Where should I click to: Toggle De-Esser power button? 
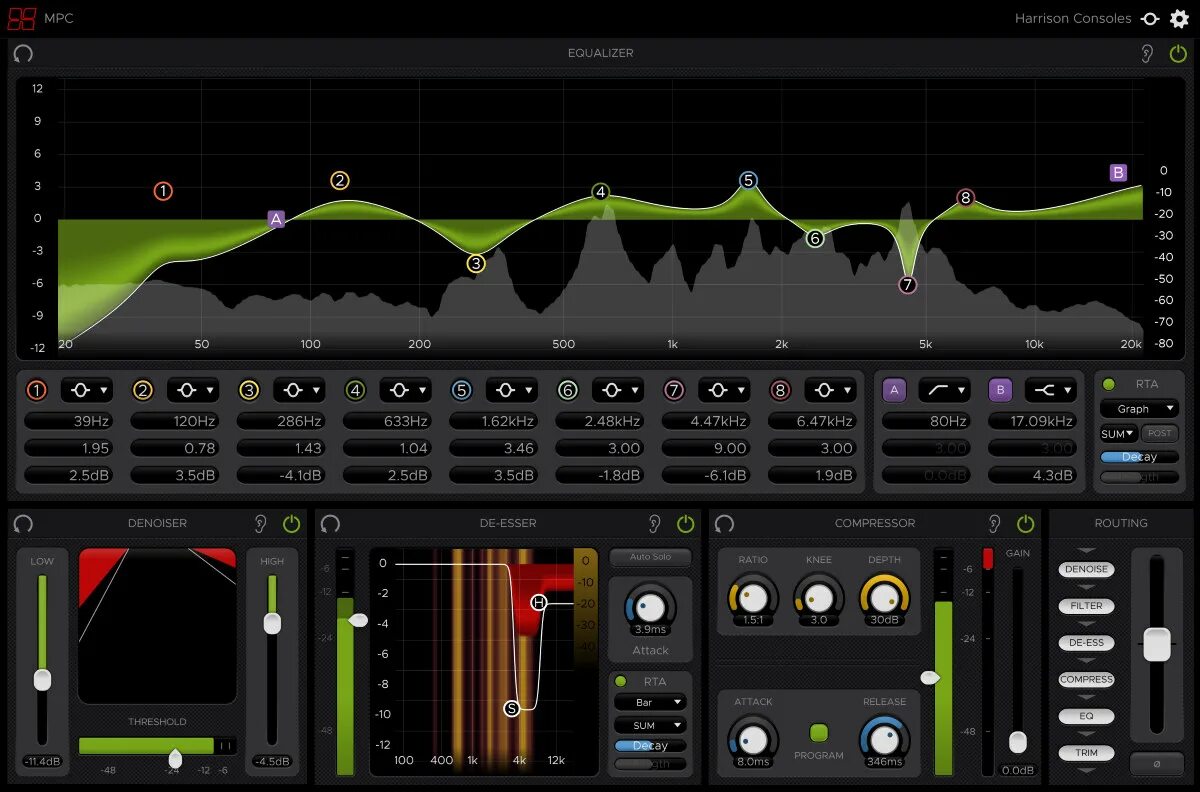pos(685,523)
